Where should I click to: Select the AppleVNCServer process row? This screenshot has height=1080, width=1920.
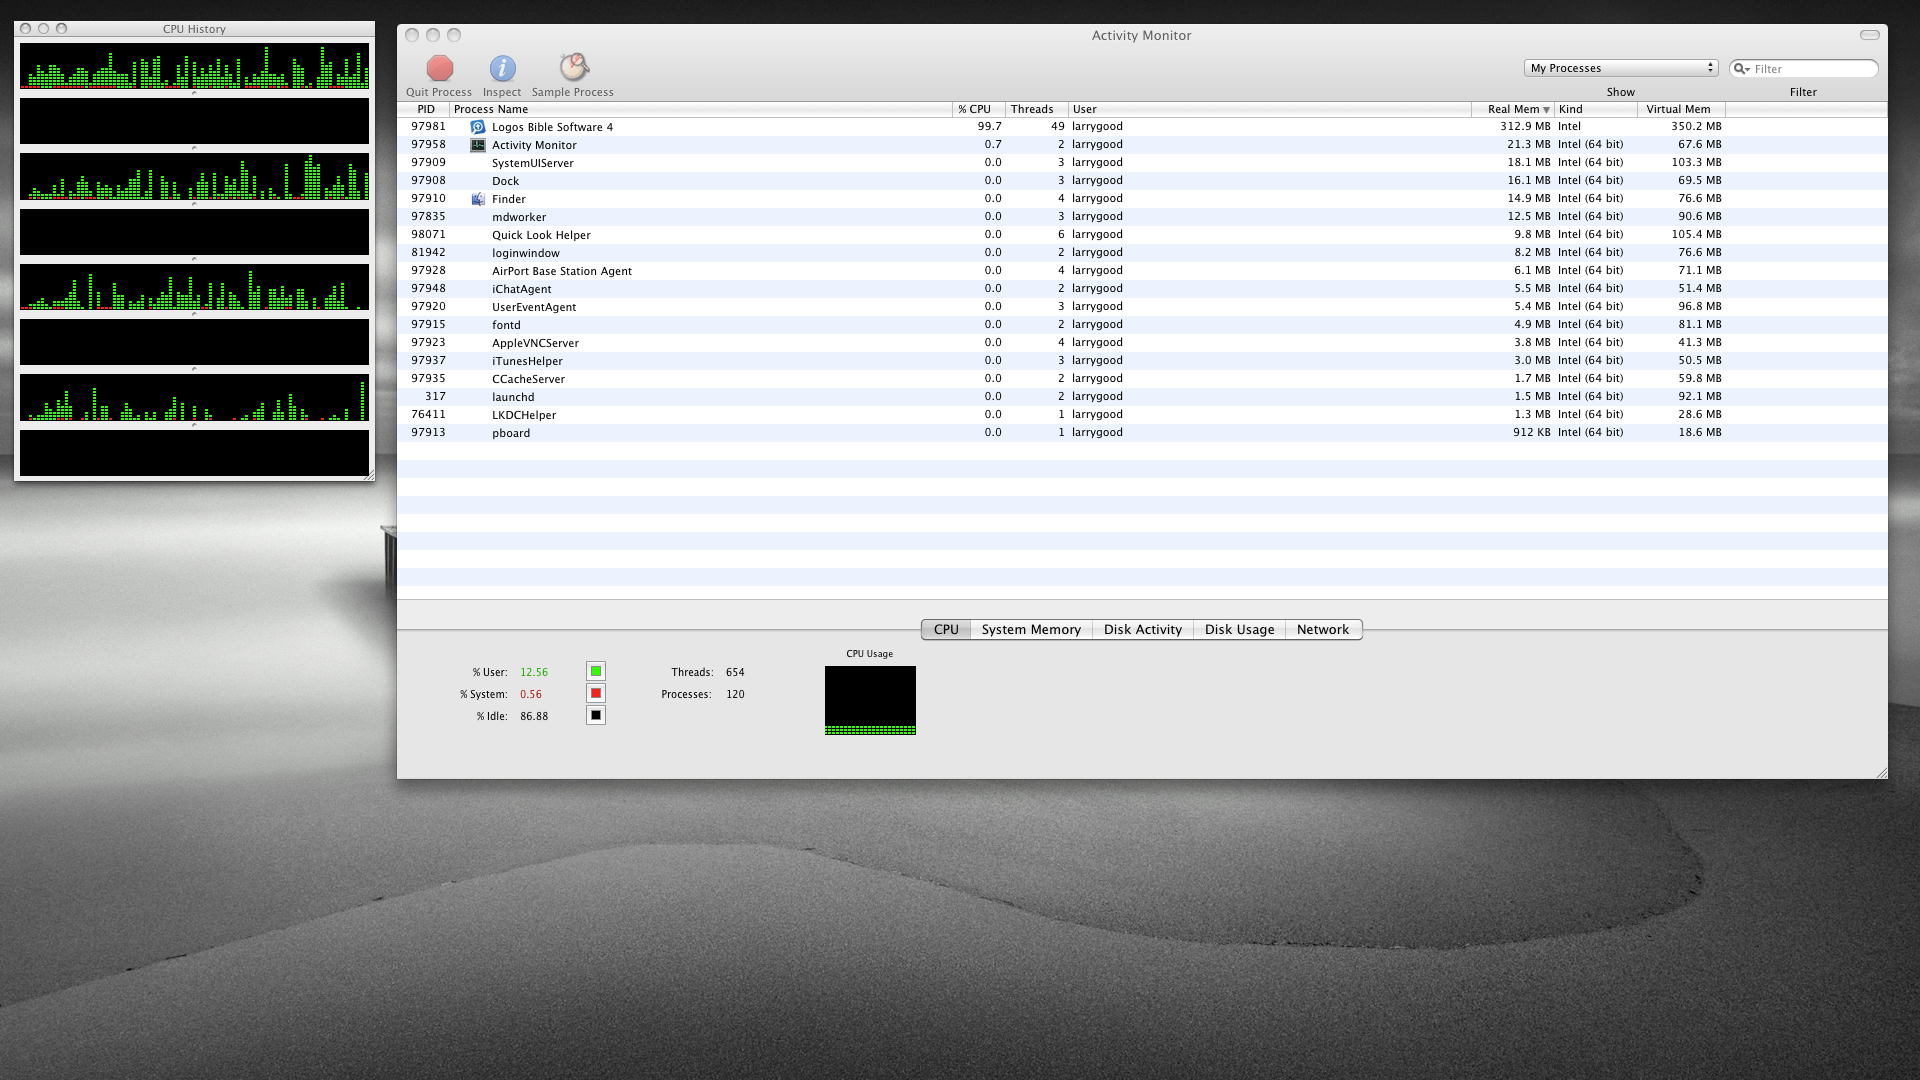click(x=1142, y=343)
